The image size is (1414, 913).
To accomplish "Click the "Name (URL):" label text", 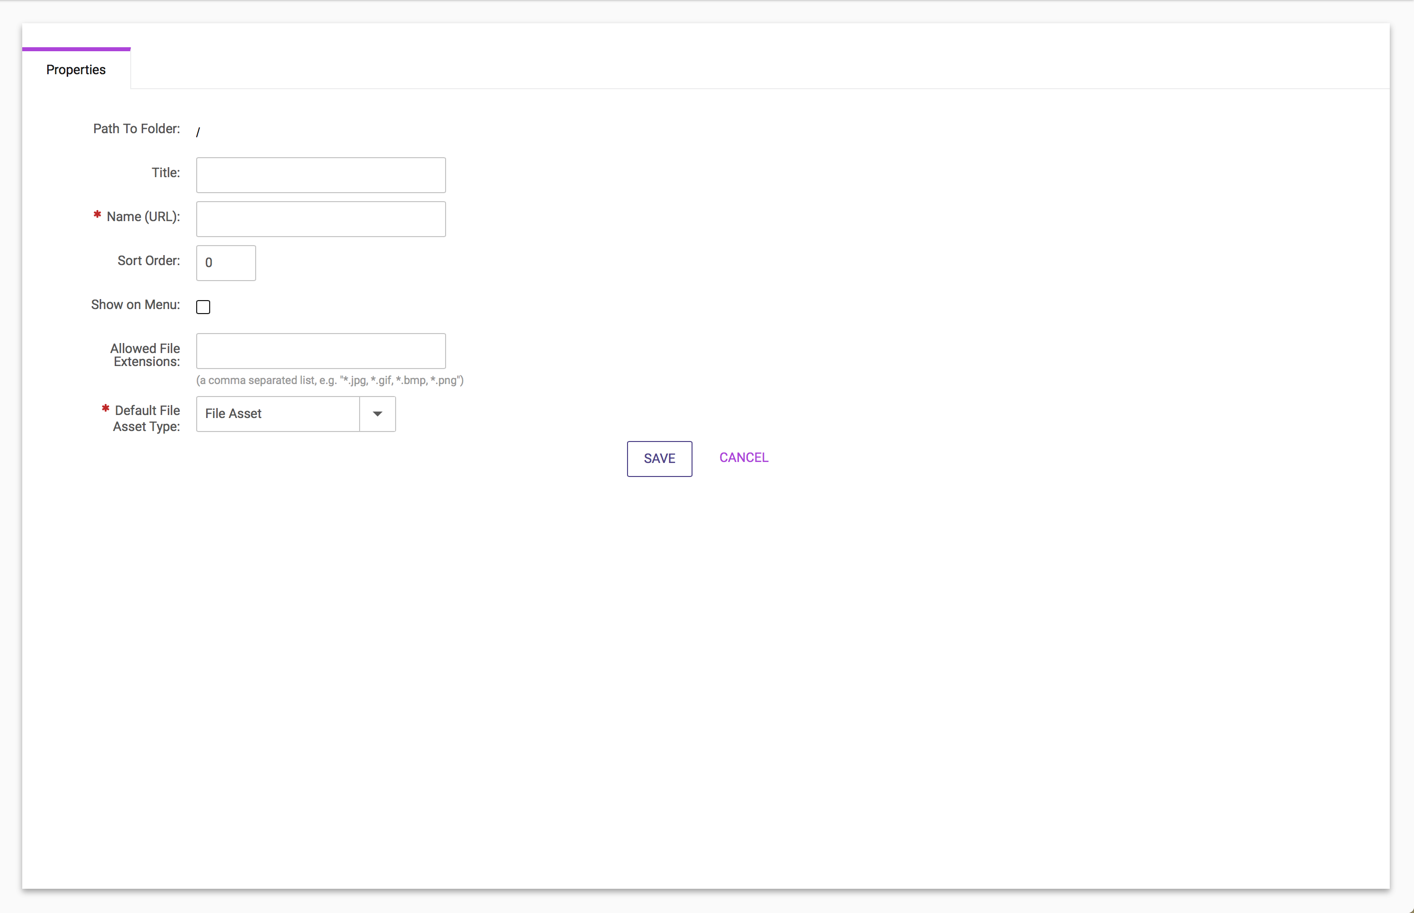I will click(143, 217).
